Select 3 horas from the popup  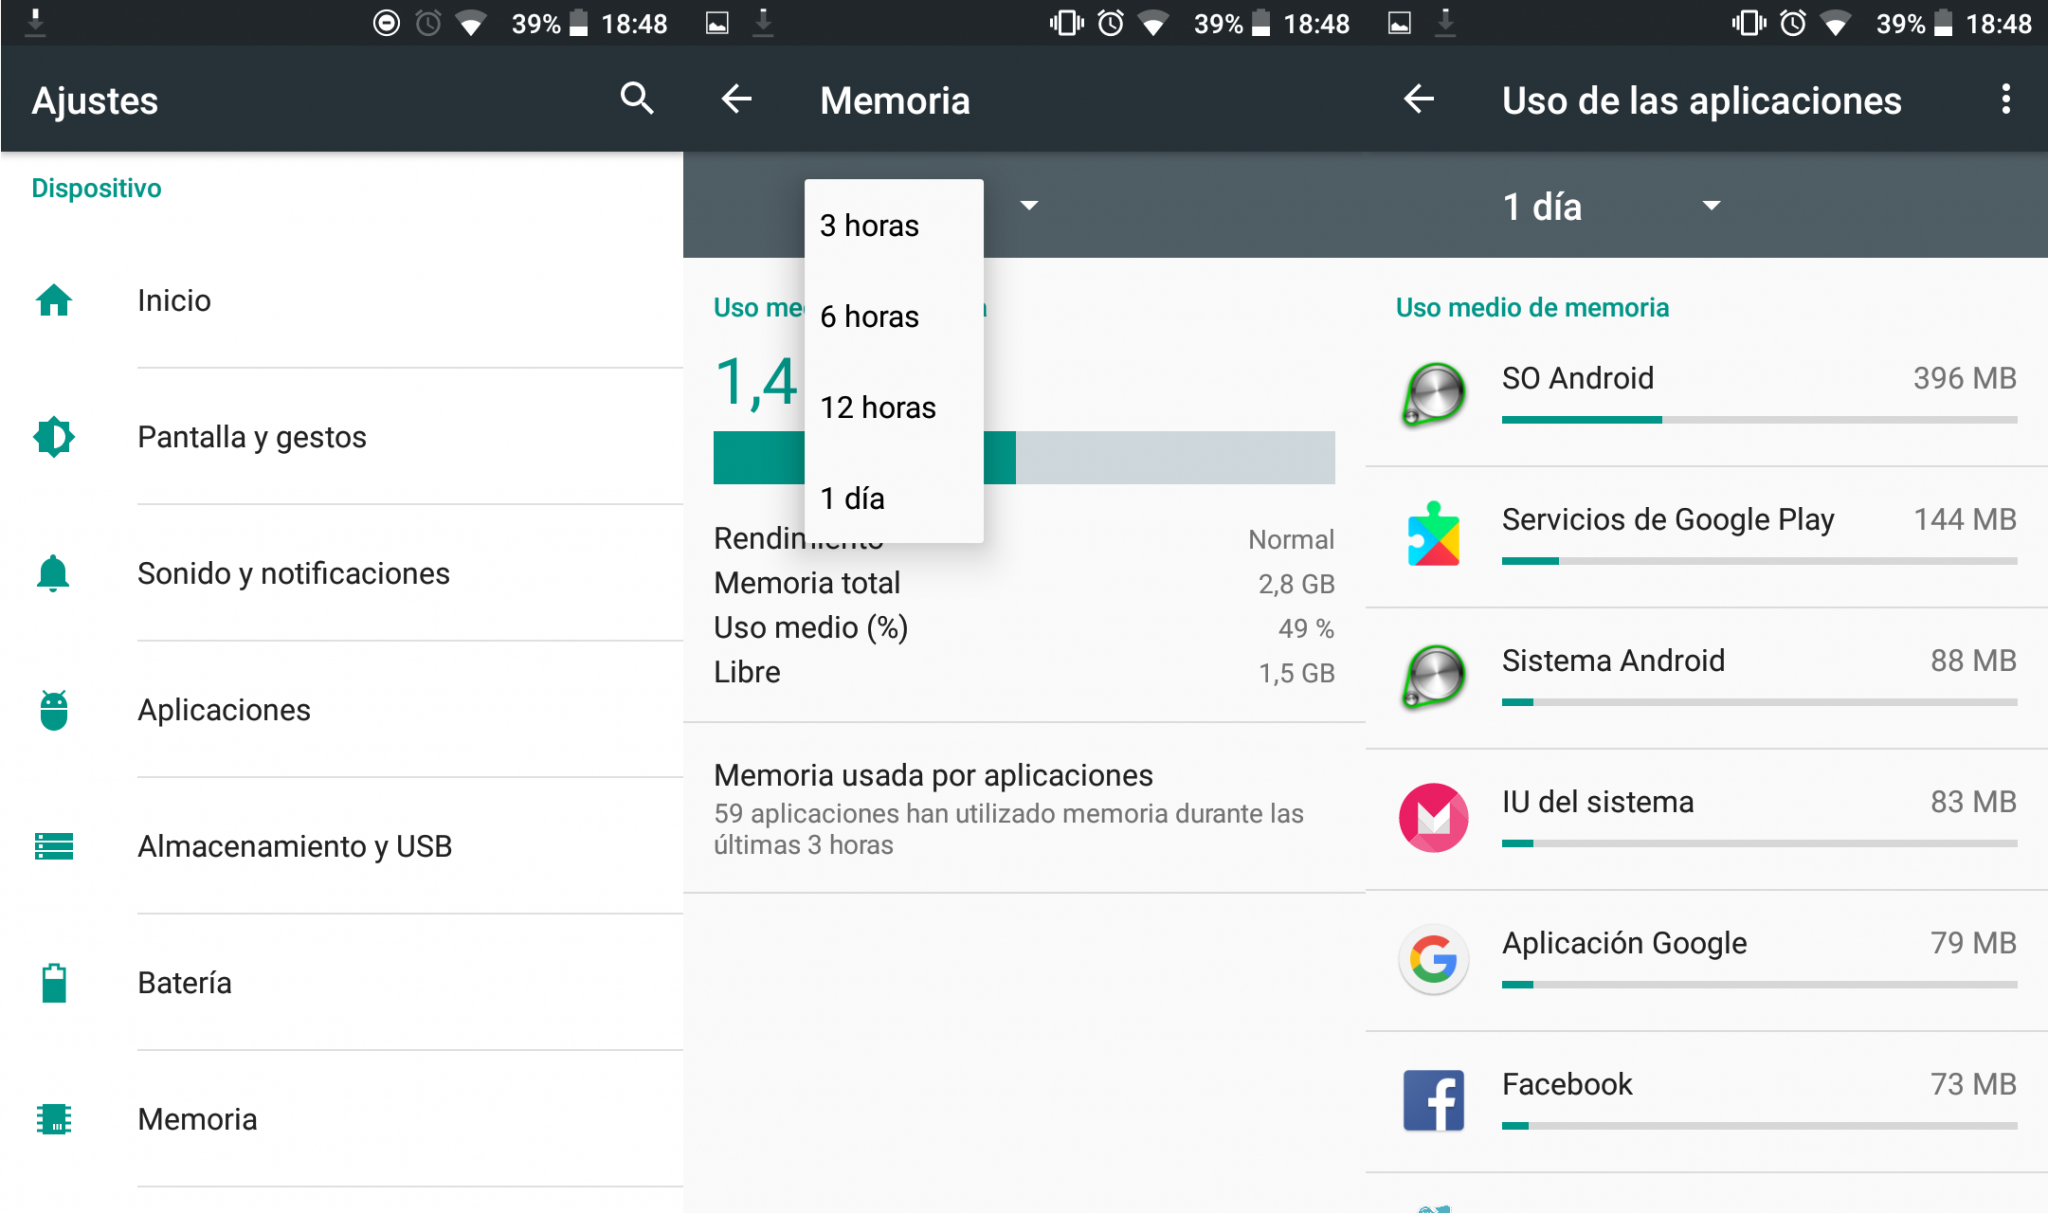[x=869, y=226]
